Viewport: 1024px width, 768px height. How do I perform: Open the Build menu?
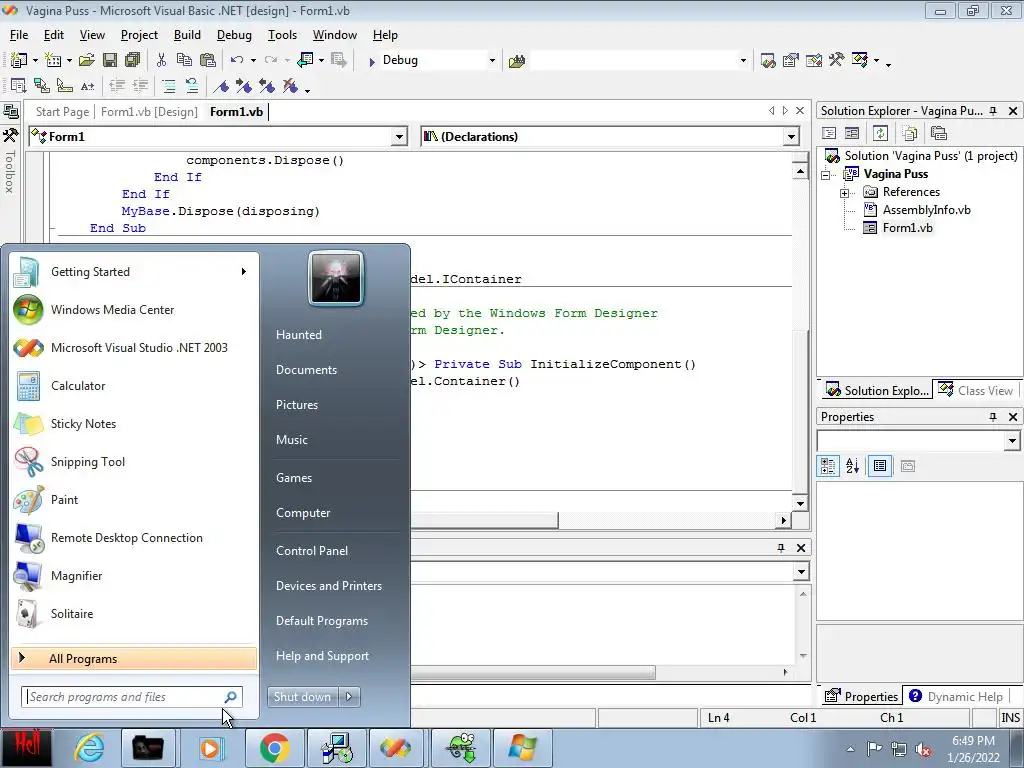(187, 35)
